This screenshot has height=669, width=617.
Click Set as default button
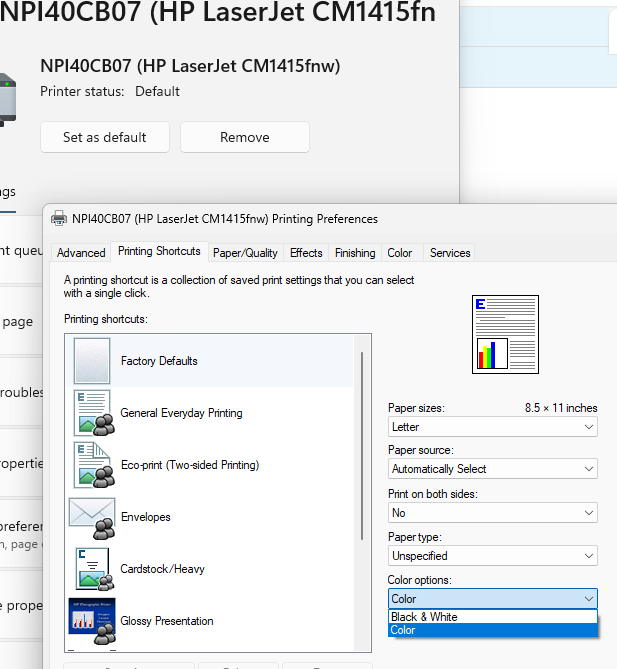[105, 137]
